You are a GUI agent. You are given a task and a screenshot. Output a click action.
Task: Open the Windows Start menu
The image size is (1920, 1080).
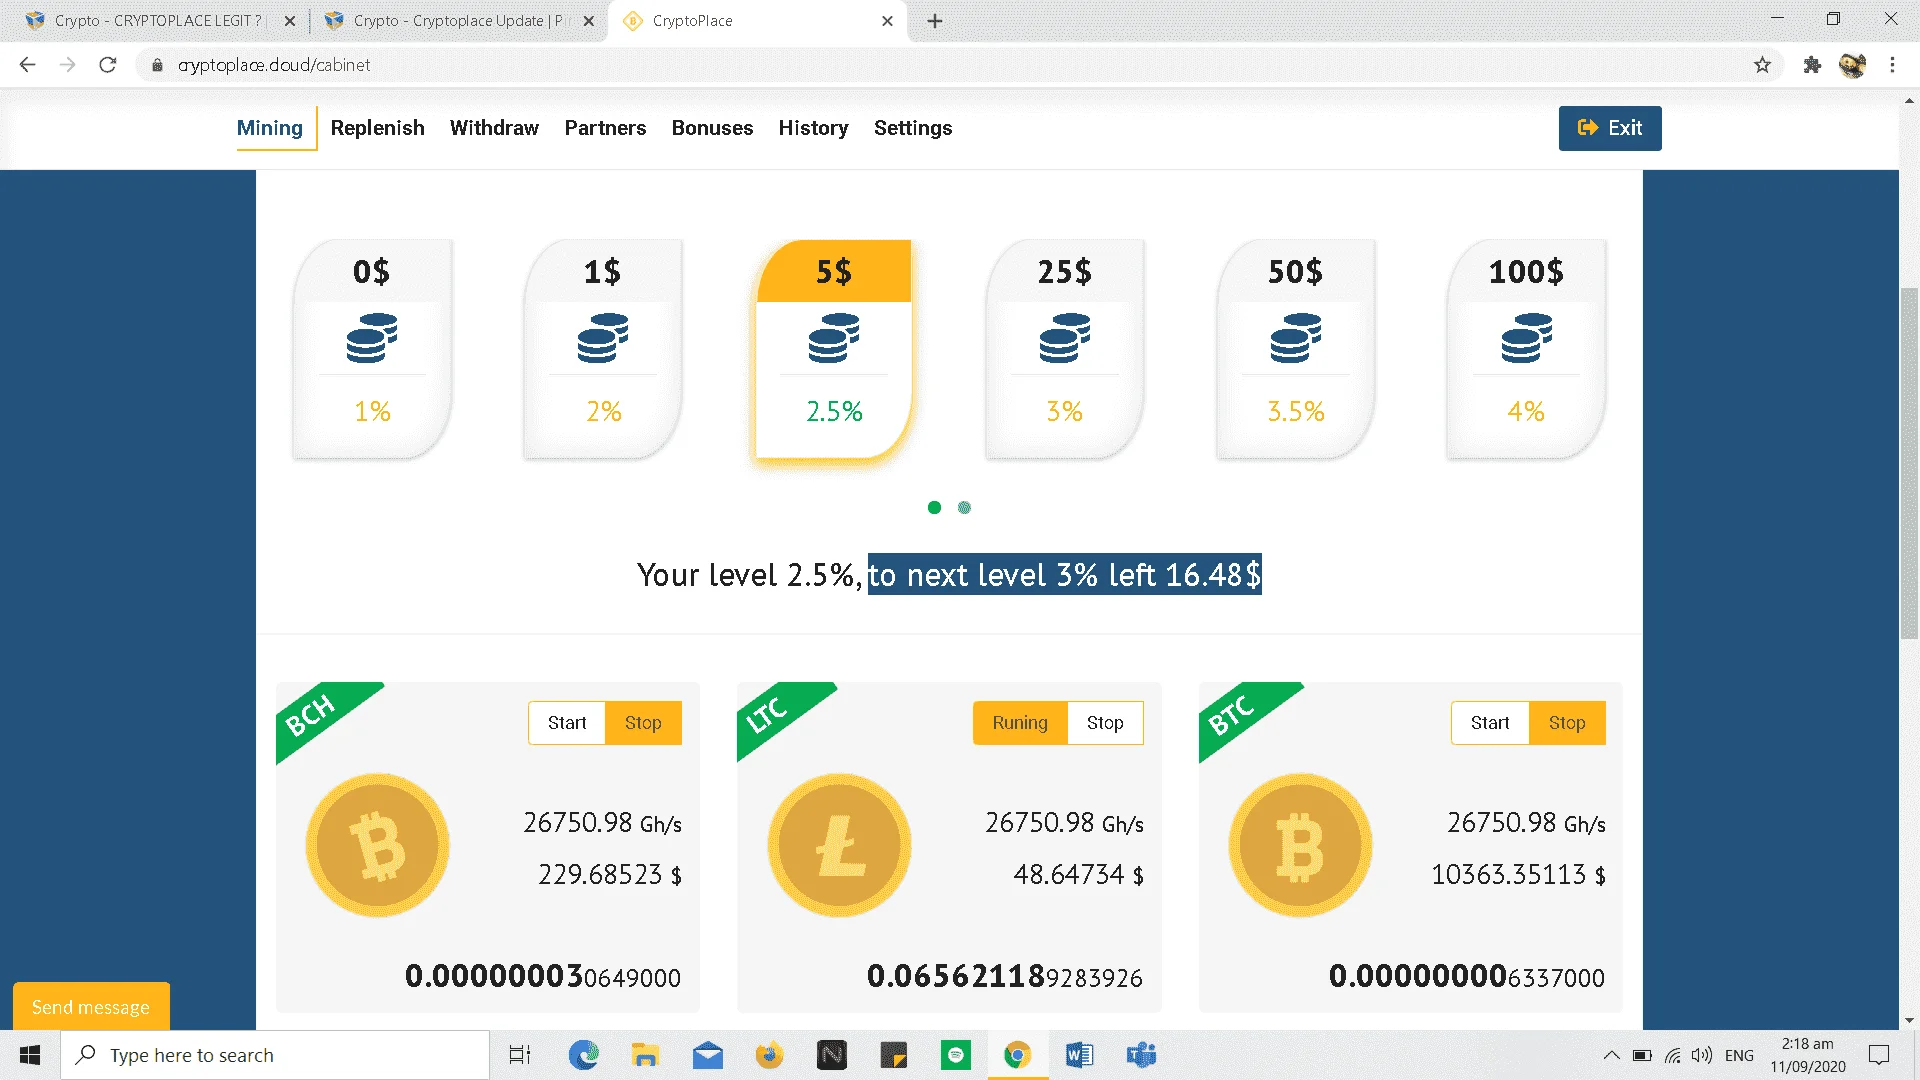point(30,1055)
